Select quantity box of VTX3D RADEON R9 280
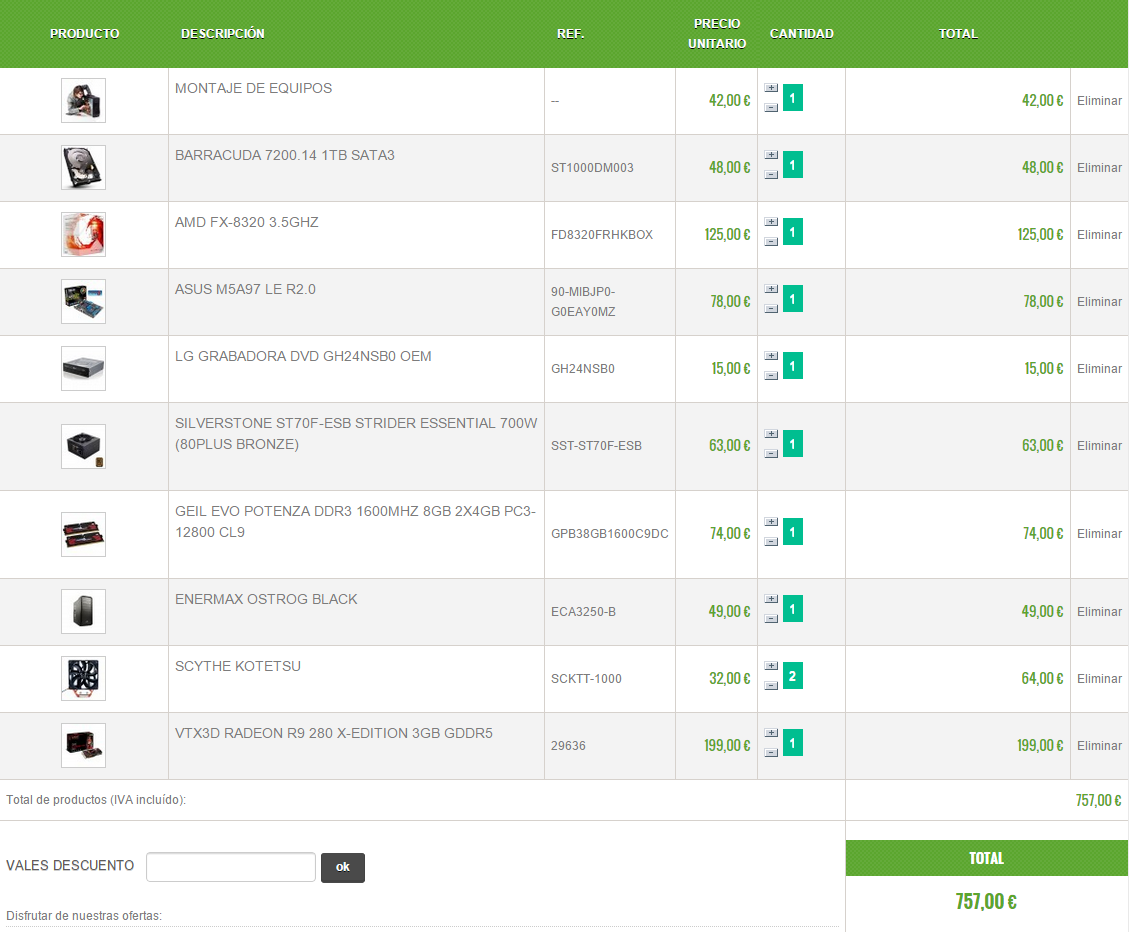The width and height of the screenshot is (1130, 932). [x=793, y=743]
